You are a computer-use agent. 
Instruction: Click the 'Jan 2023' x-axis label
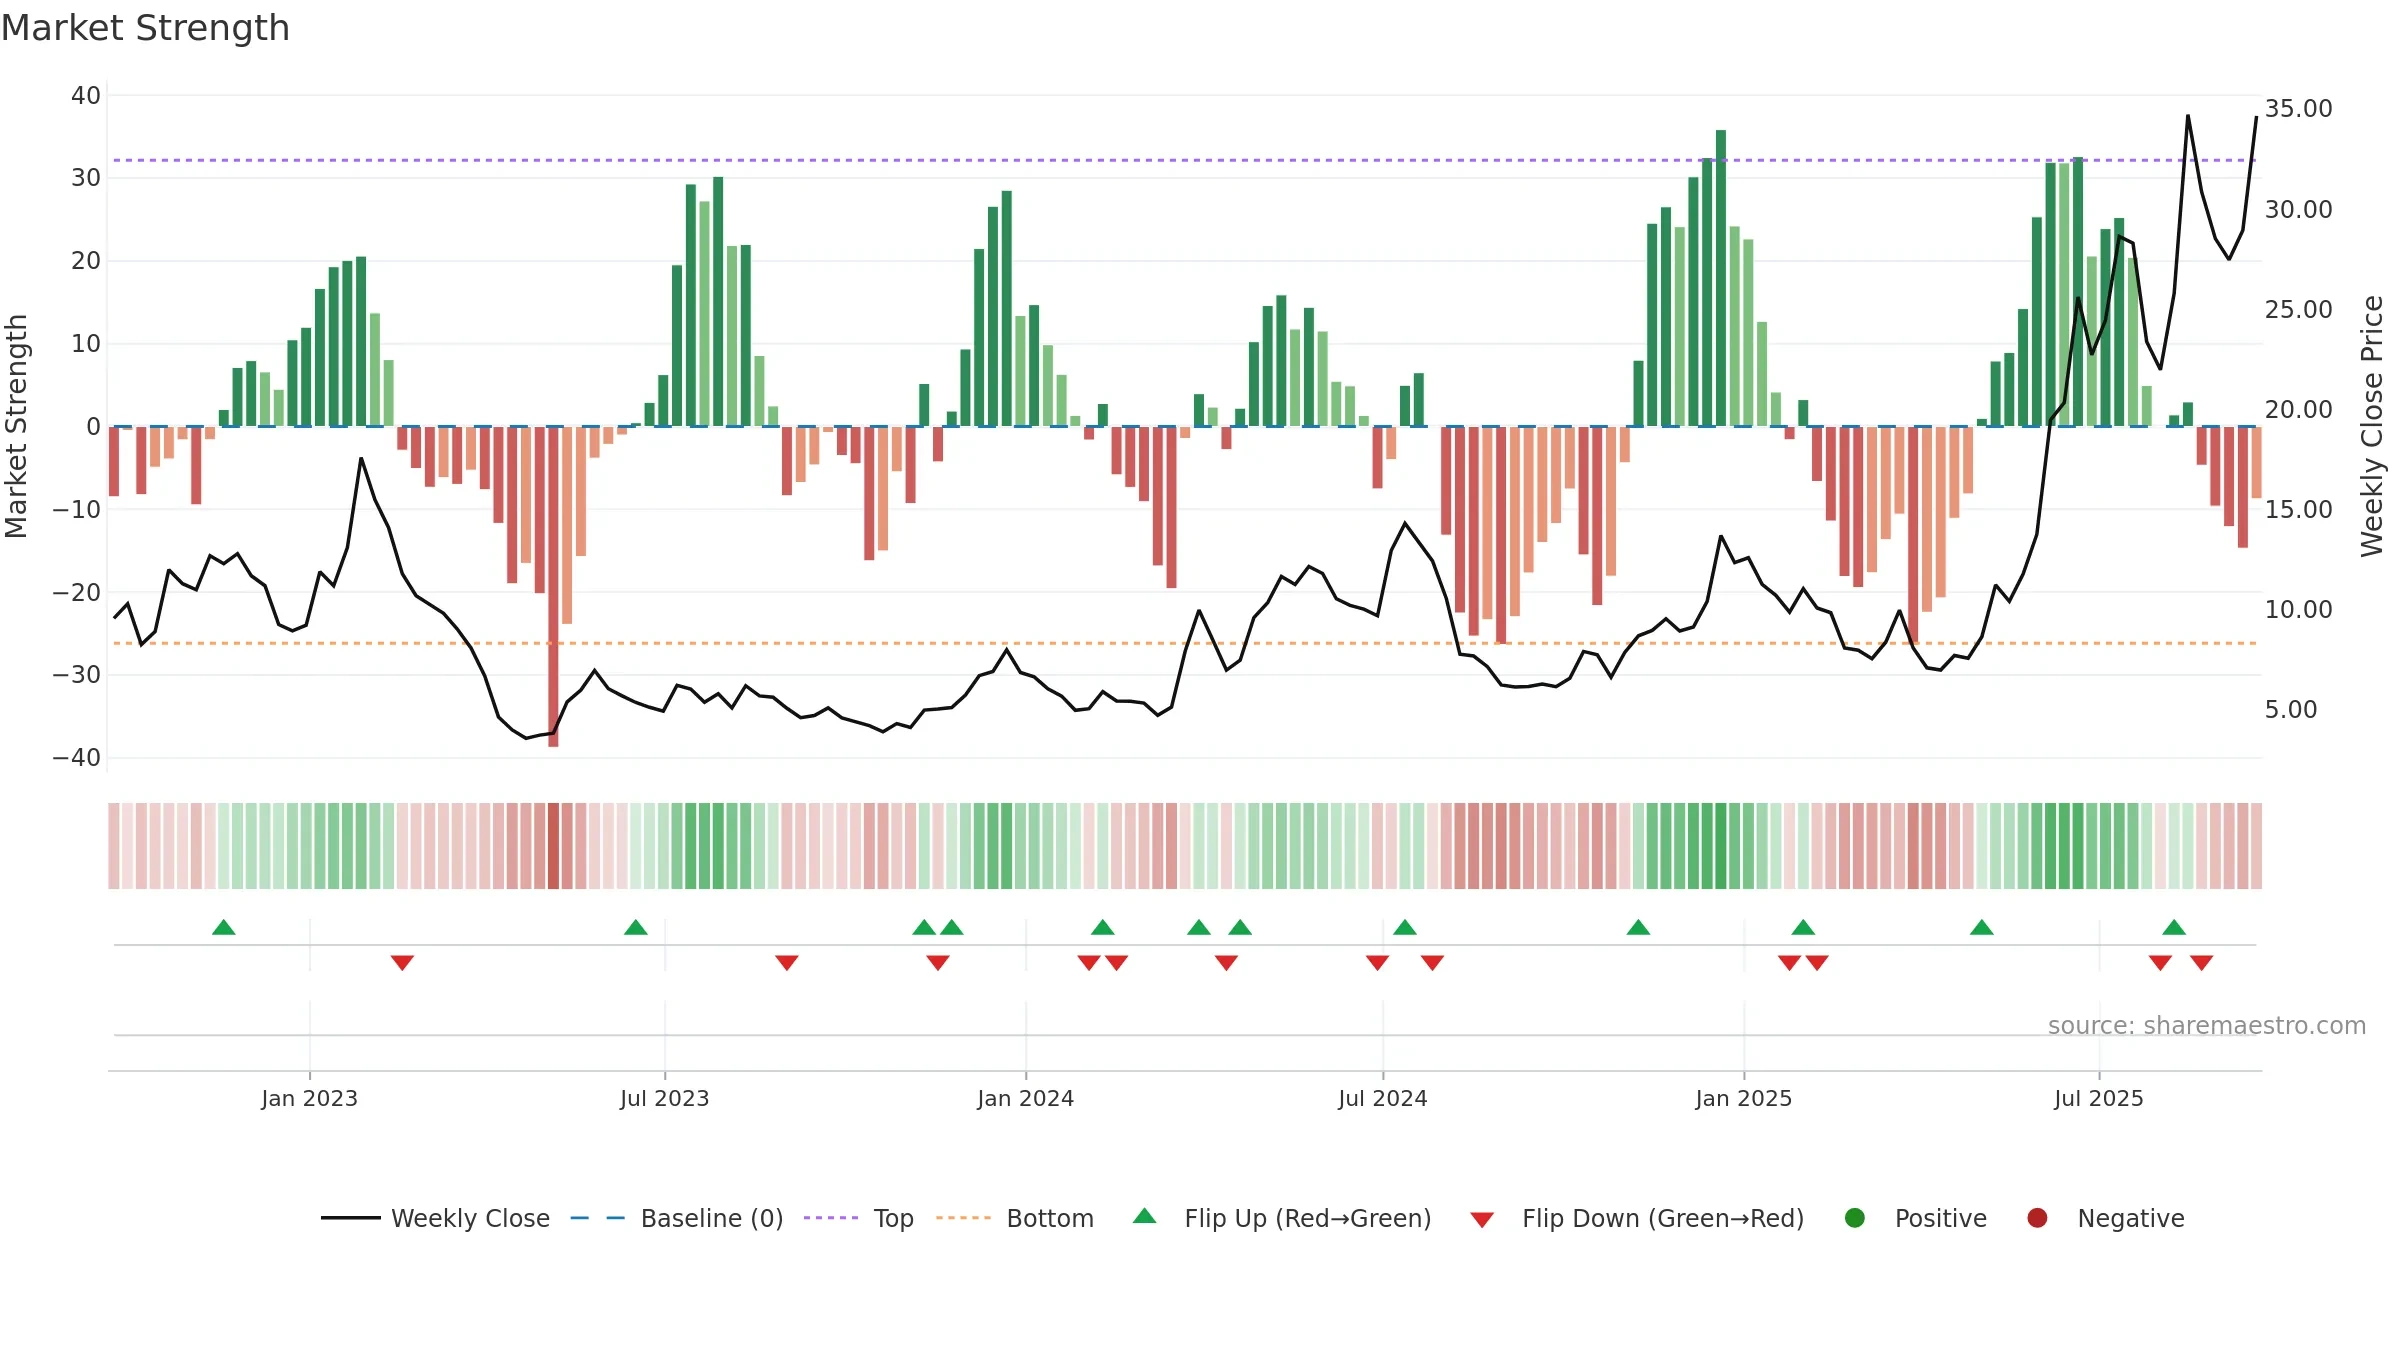[x=309, y=1098]
